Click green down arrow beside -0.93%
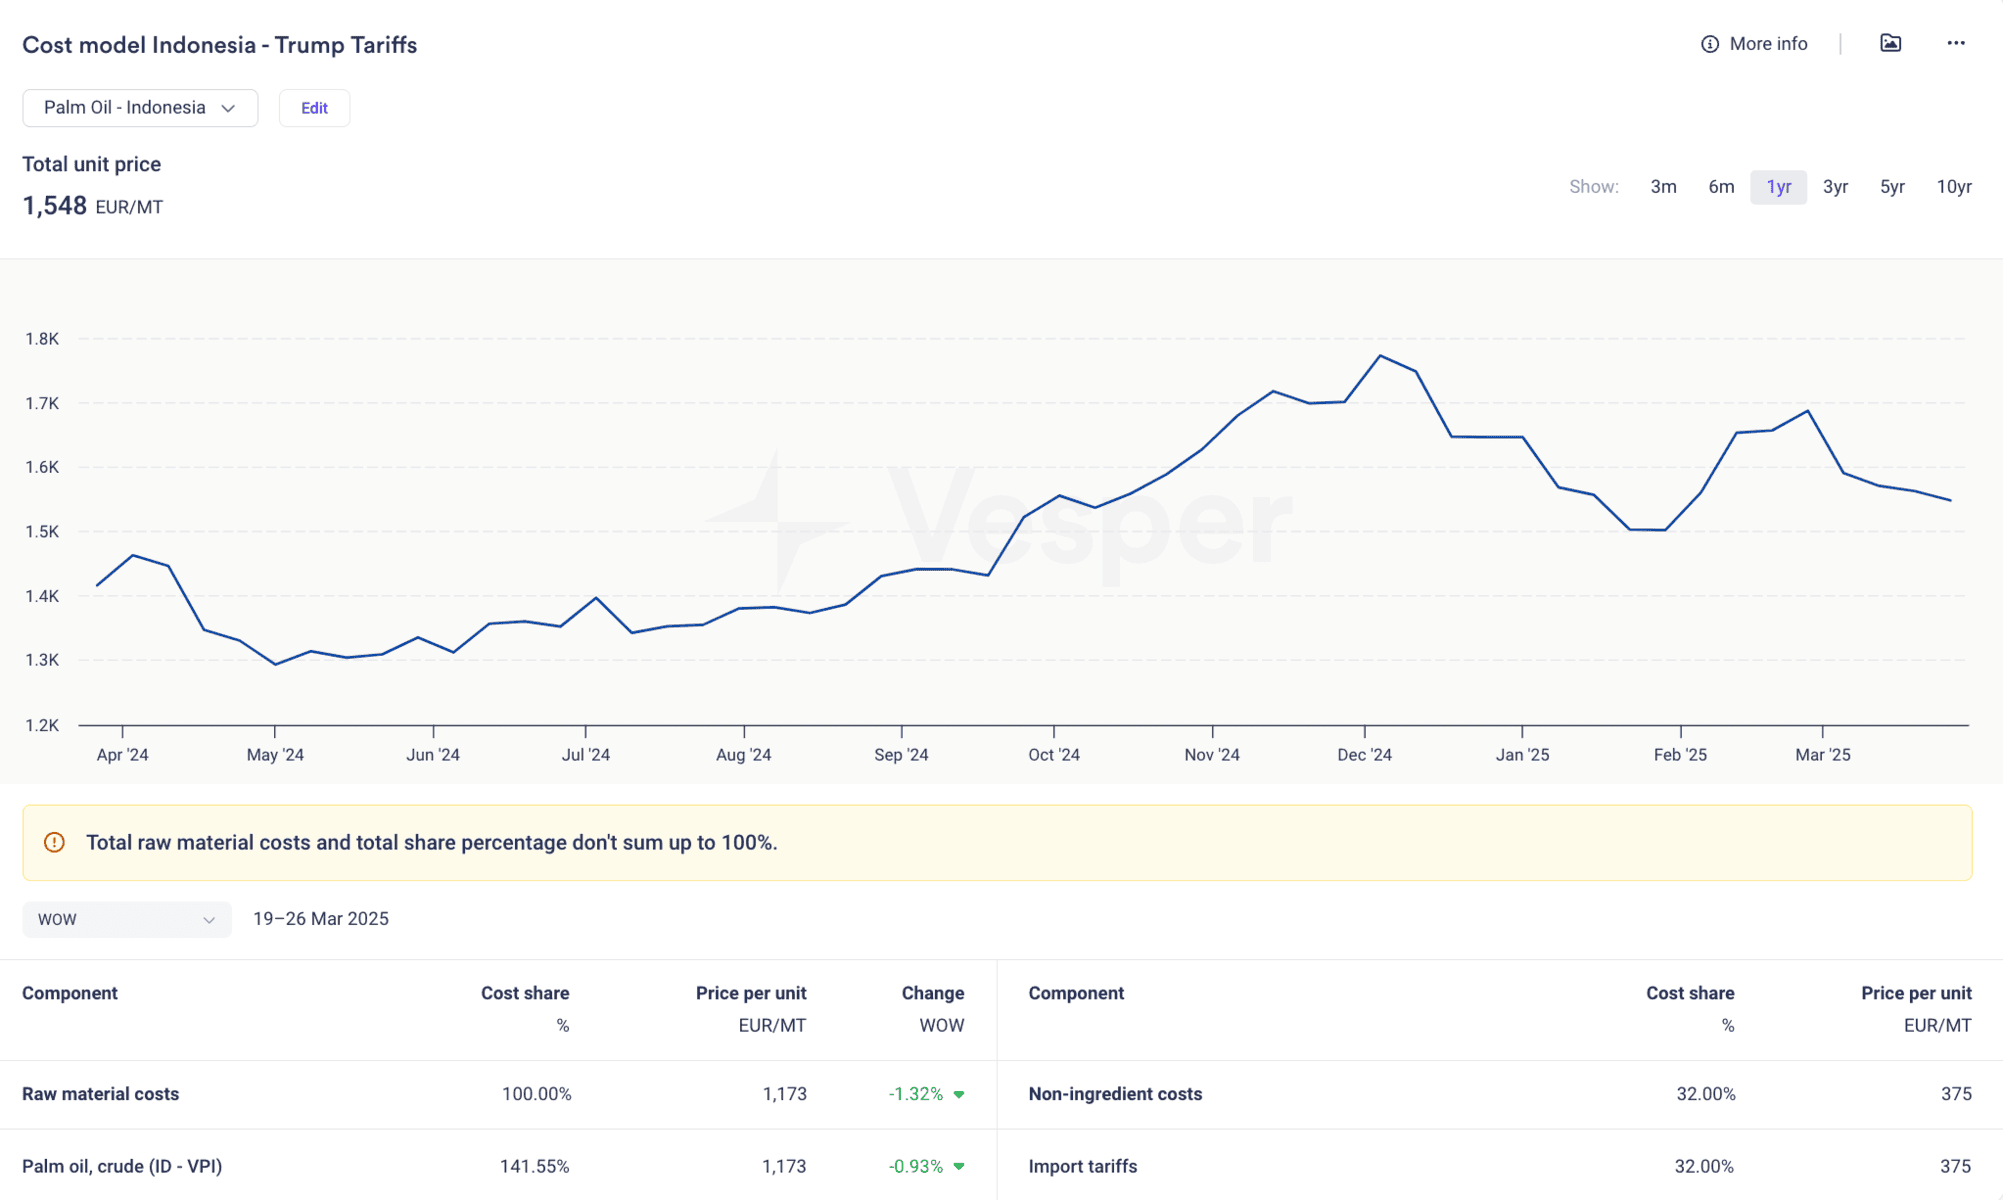This screenshot has width=2003, height=1200. pyautogui.click(x=959, y=1166)
